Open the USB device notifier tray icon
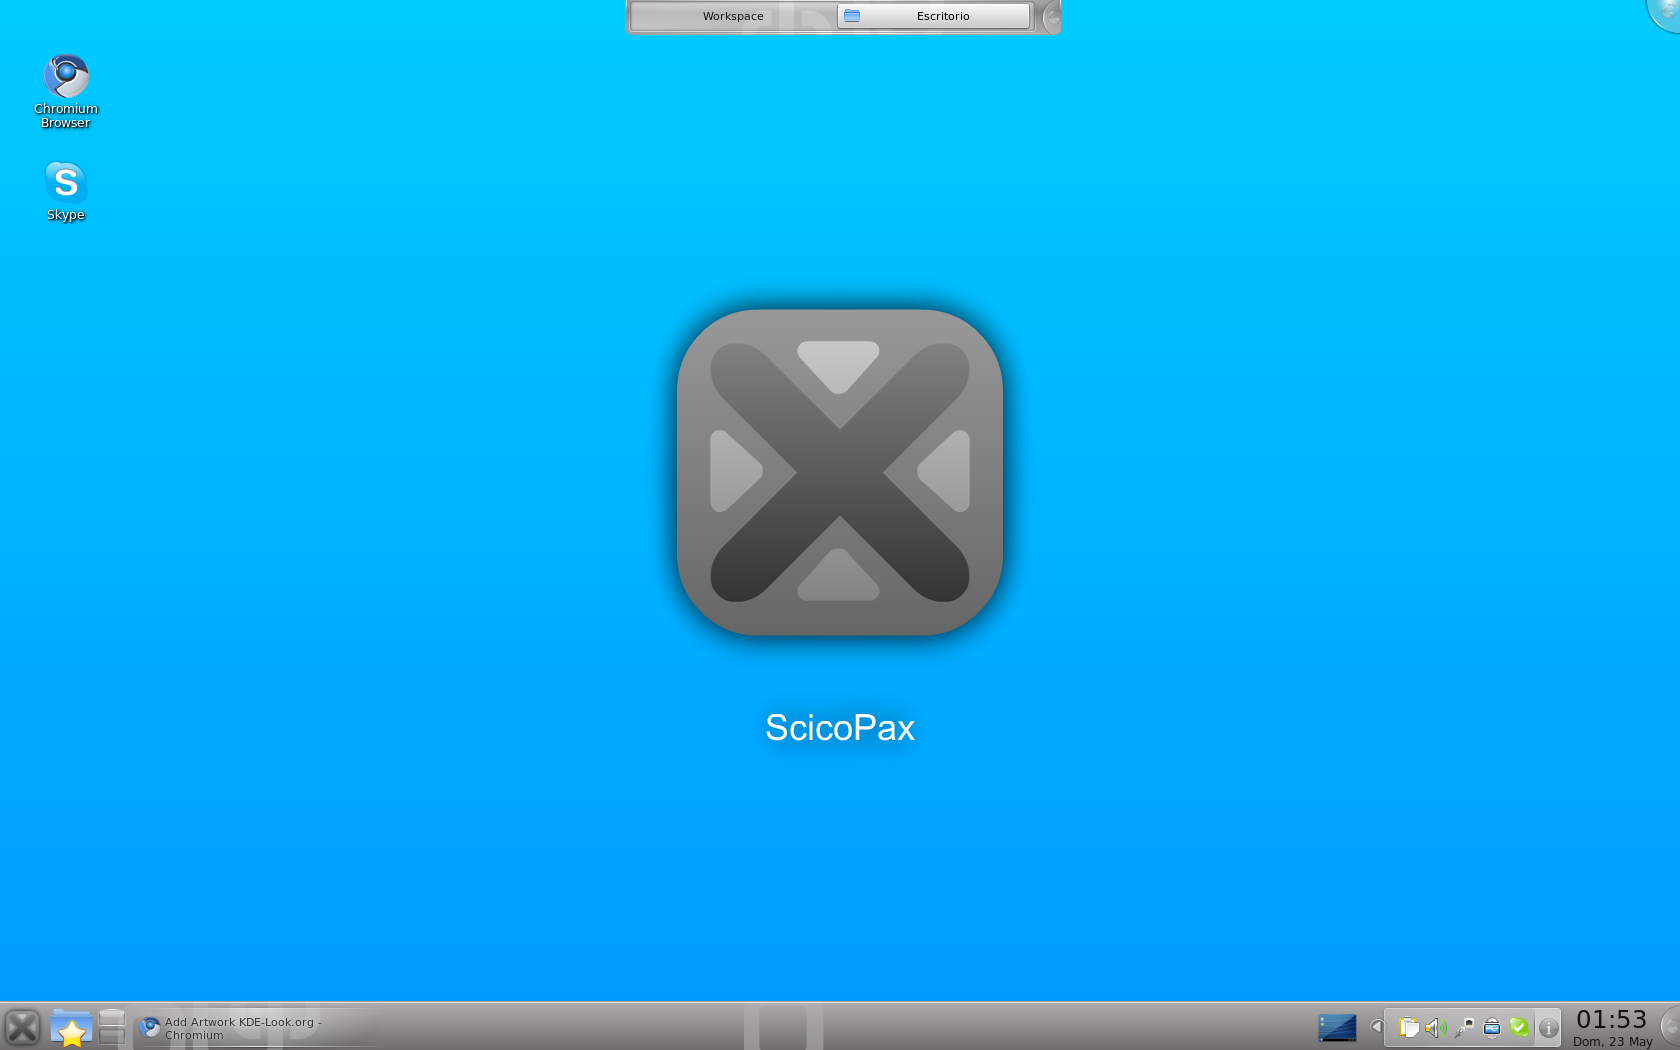The image size is (1680, 1050). [1492, 1027]
